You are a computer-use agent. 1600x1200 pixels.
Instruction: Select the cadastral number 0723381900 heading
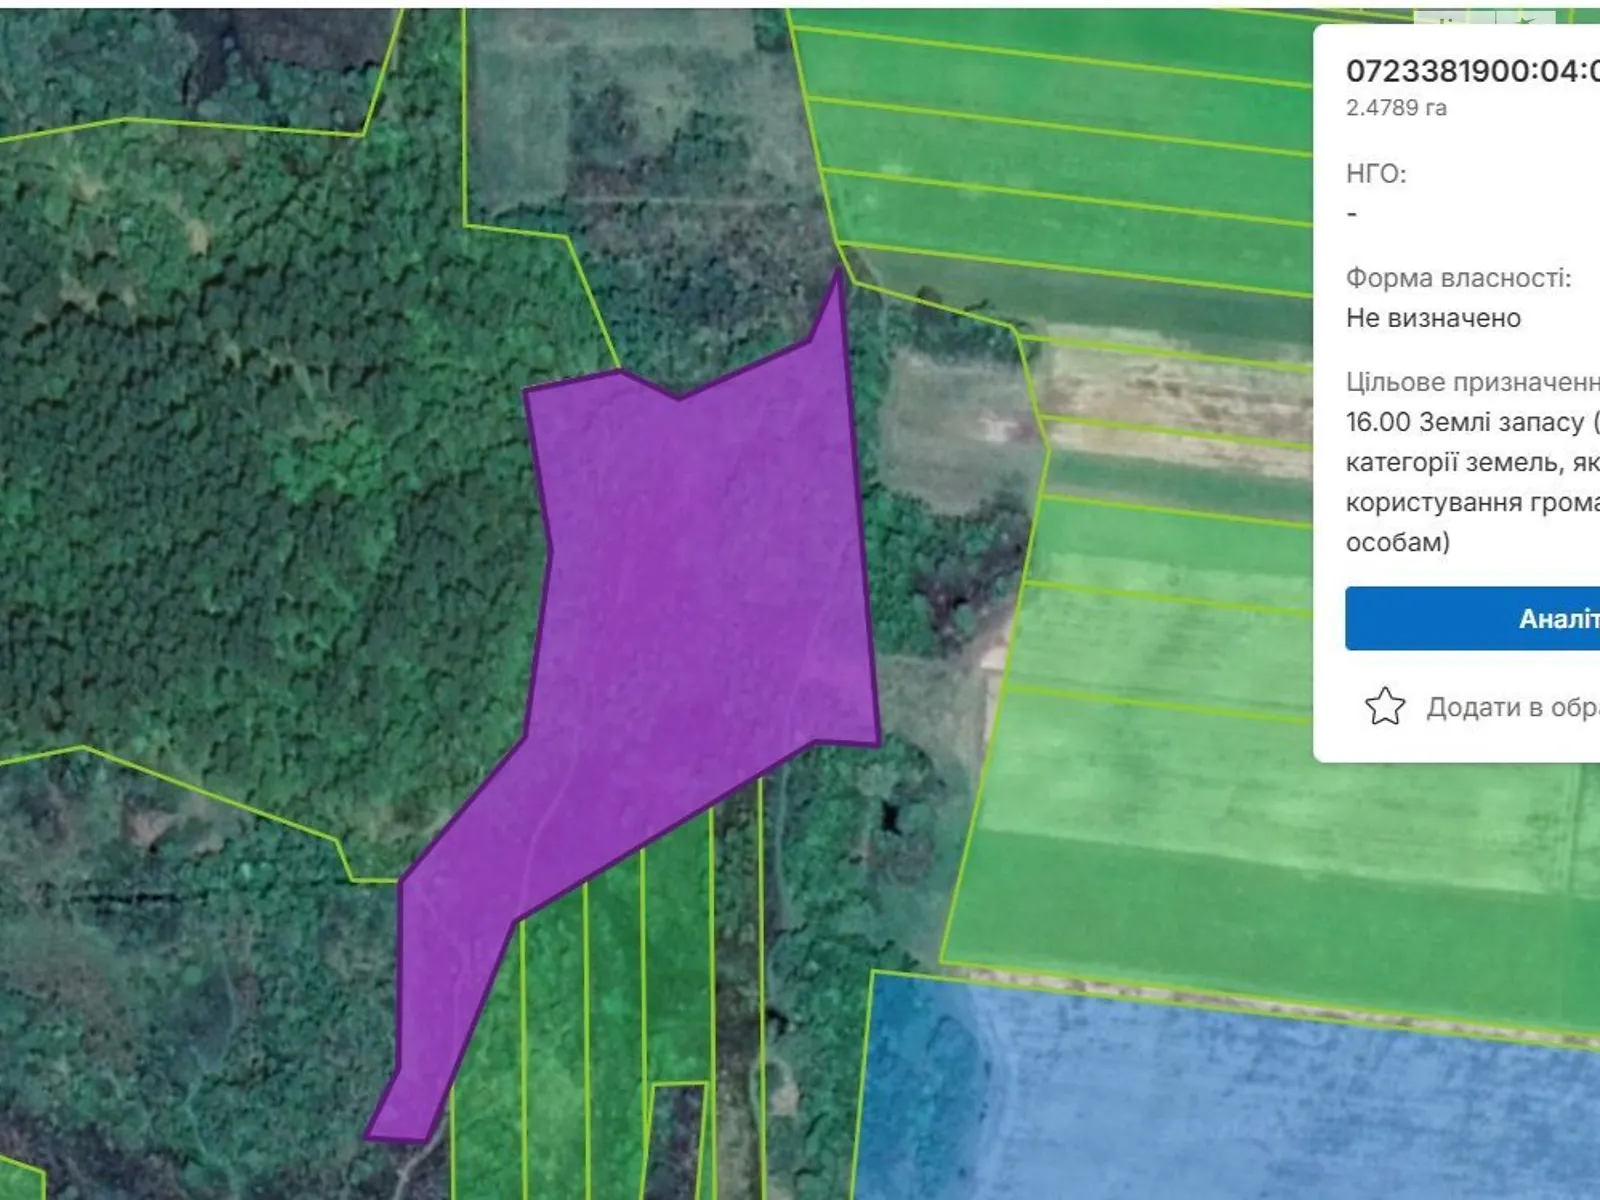point(1472,71)
